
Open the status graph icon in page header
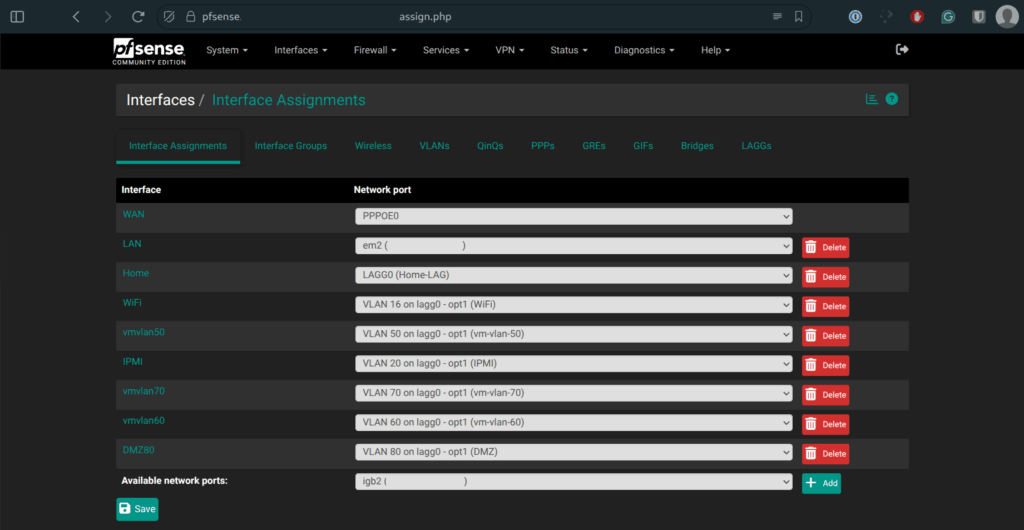[871, 99]
